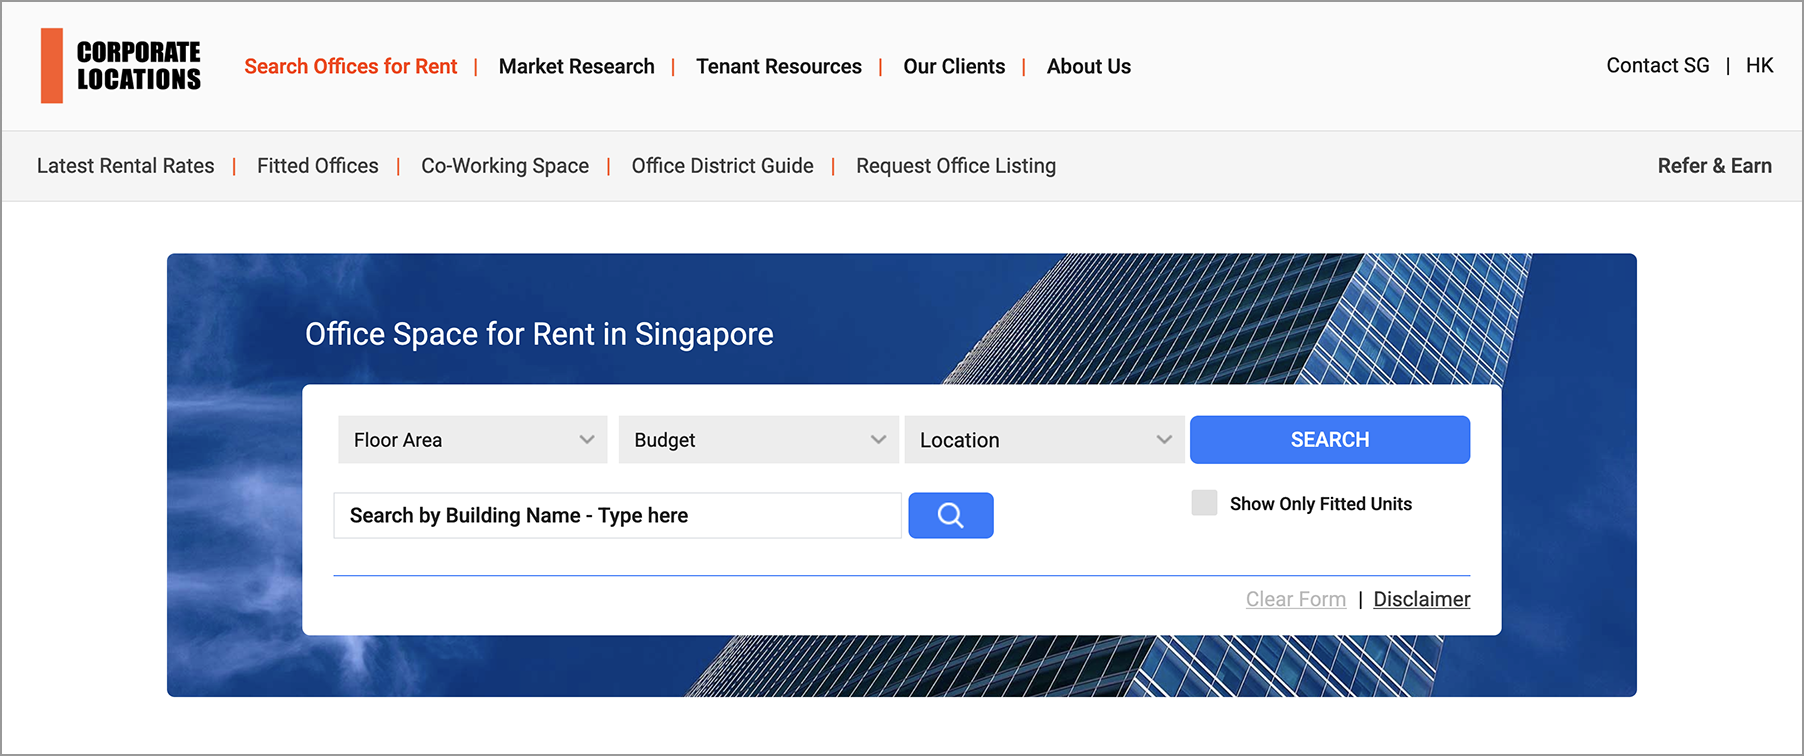Open Tenant Resources menu
The image size is (1804, 756).
tap(779, 66)
